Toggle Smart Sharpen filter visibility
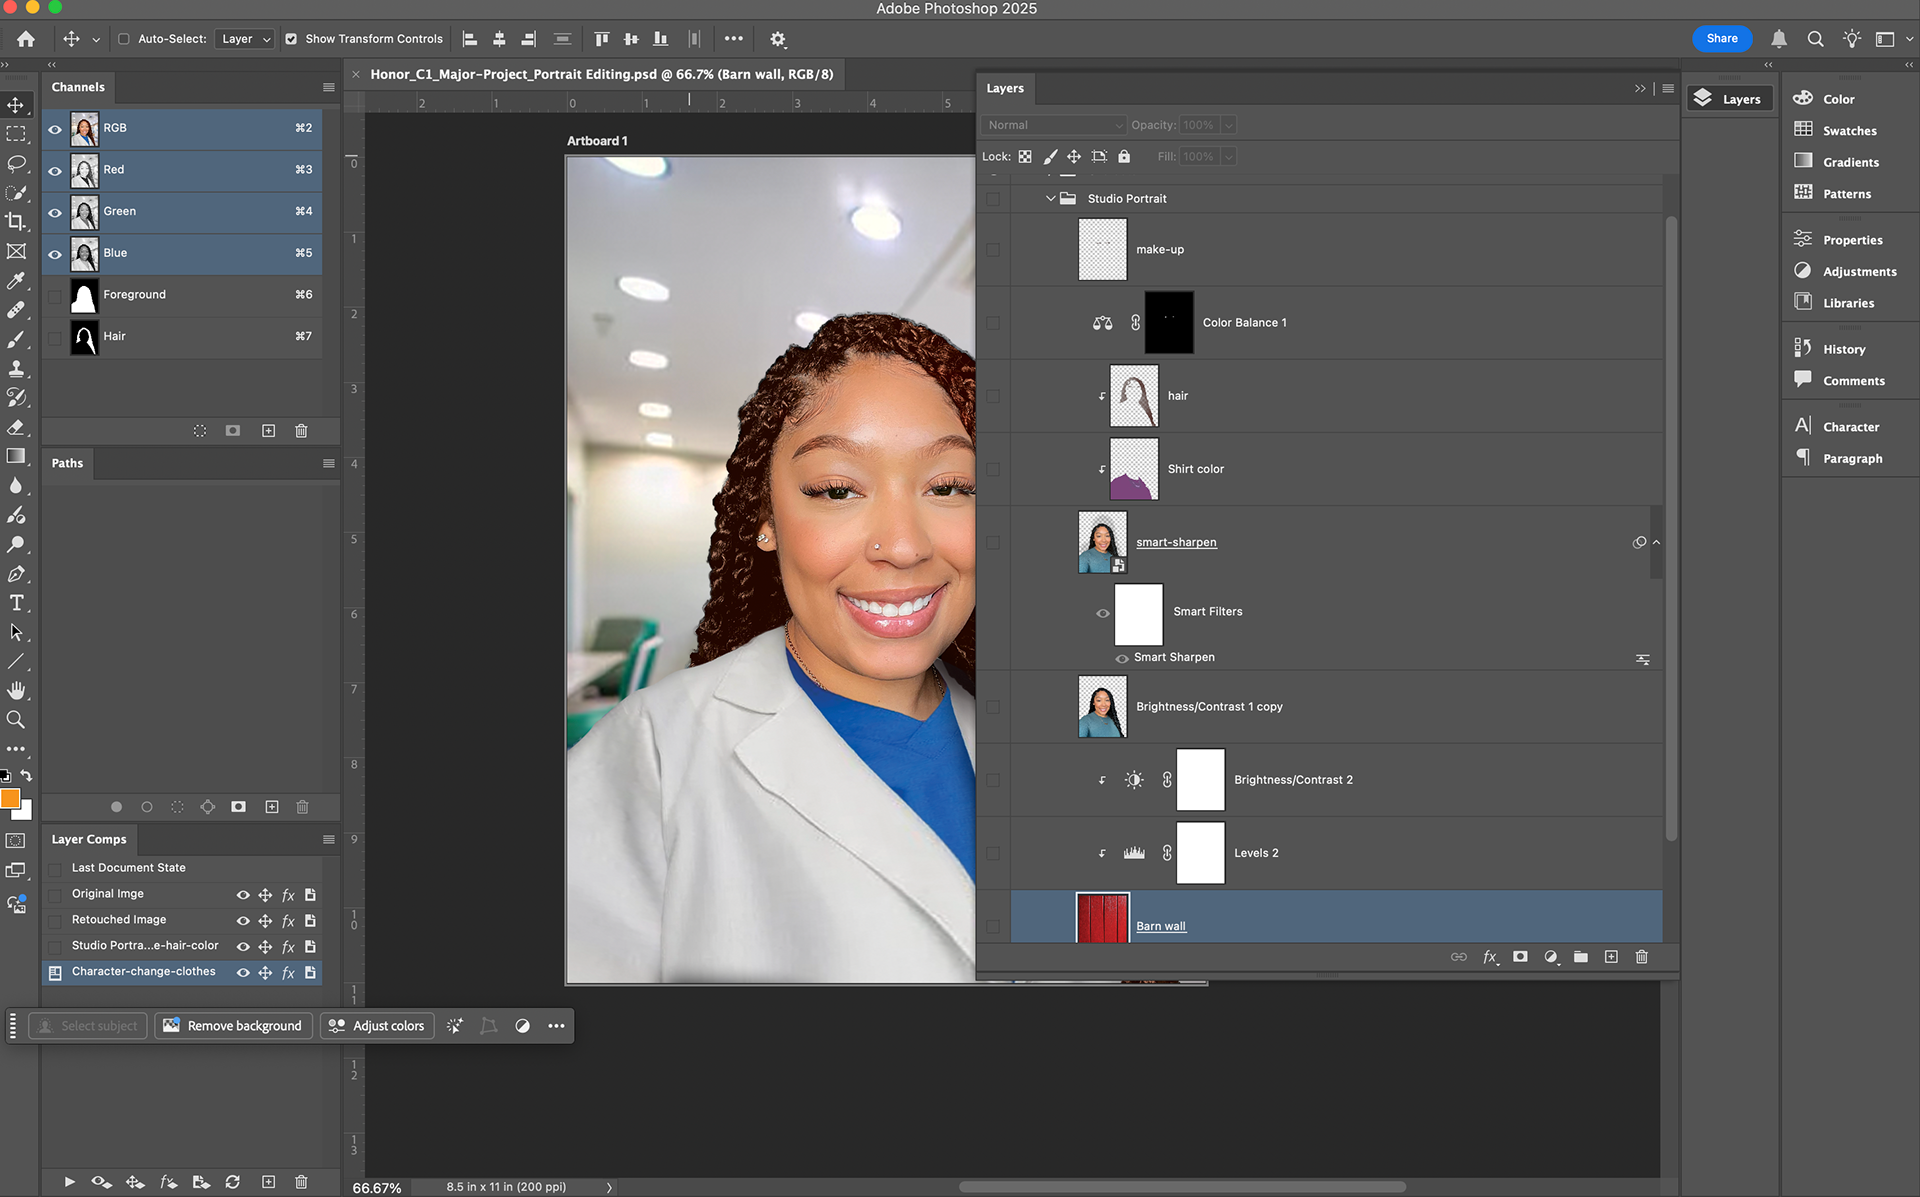Viewport: 1920px width, 1197px height. (1122, 658)
